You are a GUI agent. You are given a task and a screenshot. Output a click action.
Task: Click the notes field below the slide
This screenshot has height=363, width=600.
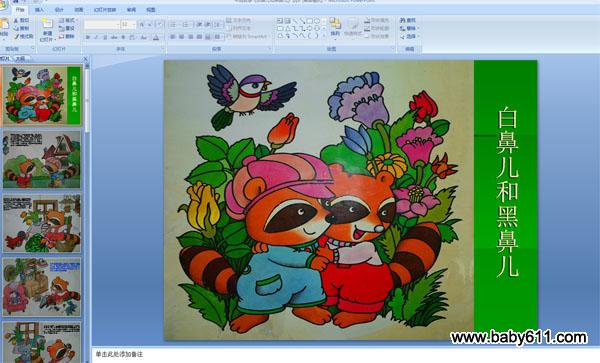(345, 355)
